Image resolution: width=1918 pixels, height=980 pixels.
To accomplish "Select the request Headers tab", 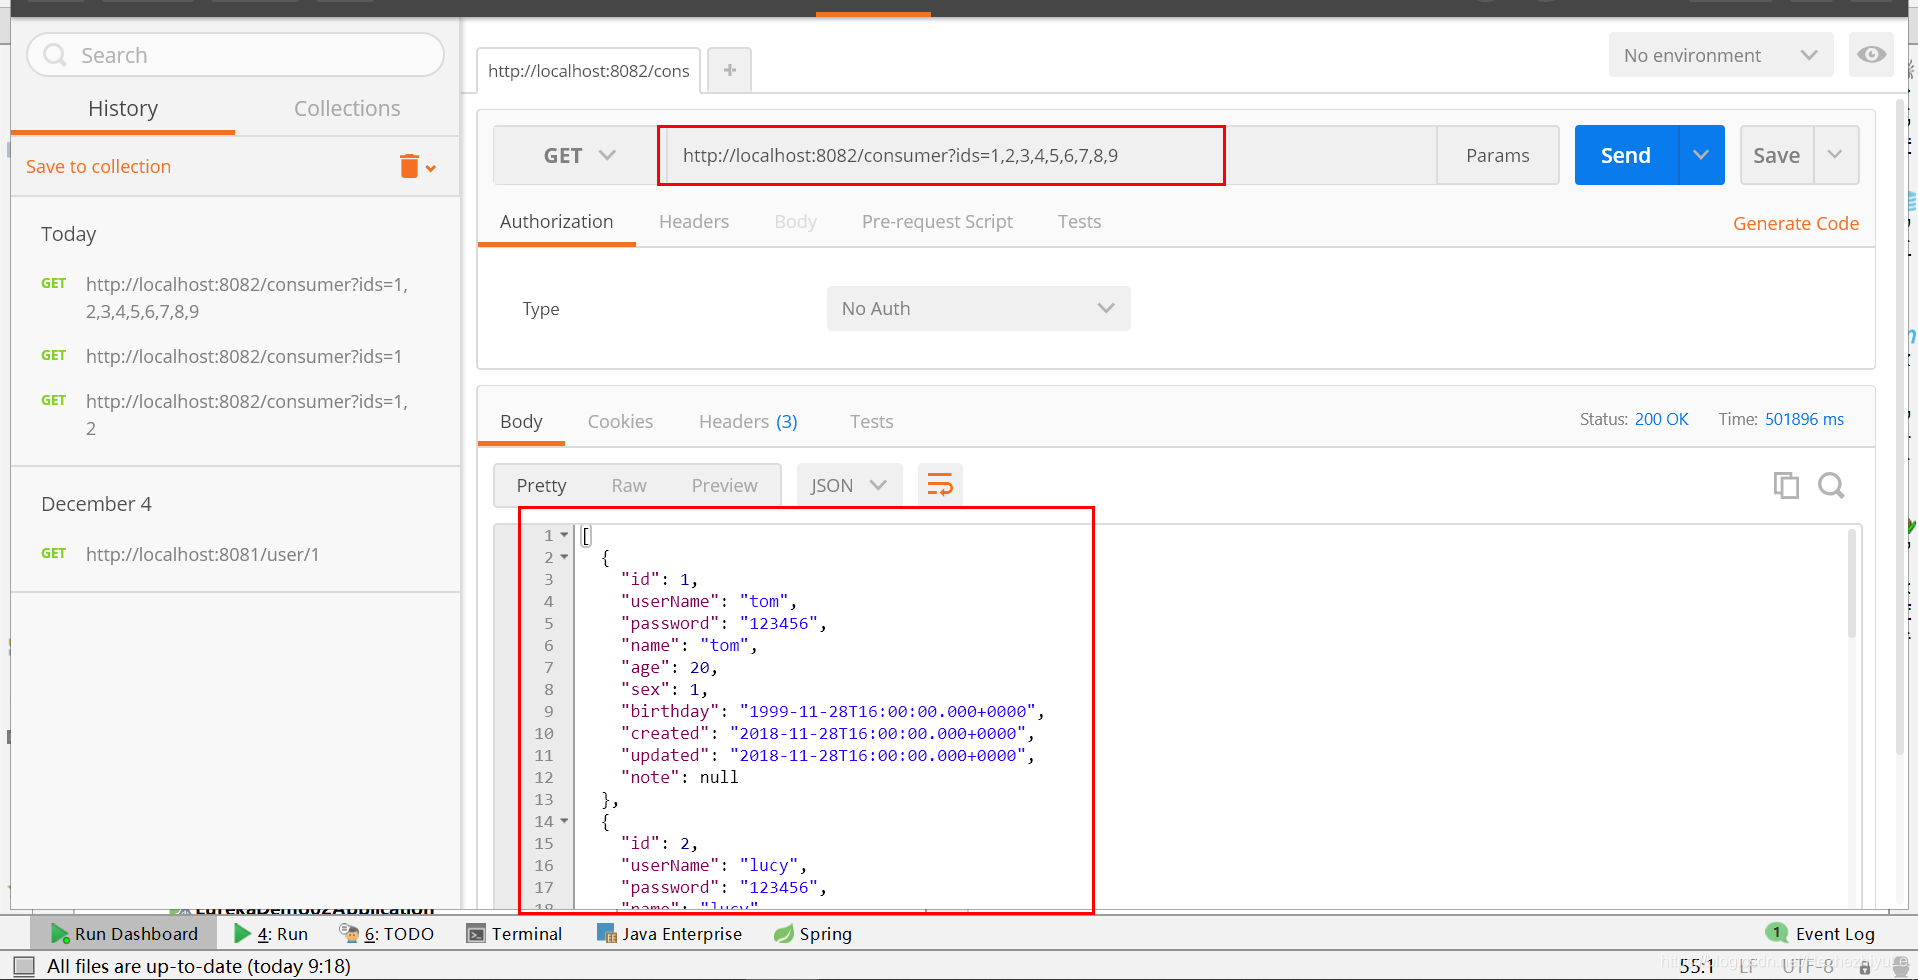I will coord(694,222).
